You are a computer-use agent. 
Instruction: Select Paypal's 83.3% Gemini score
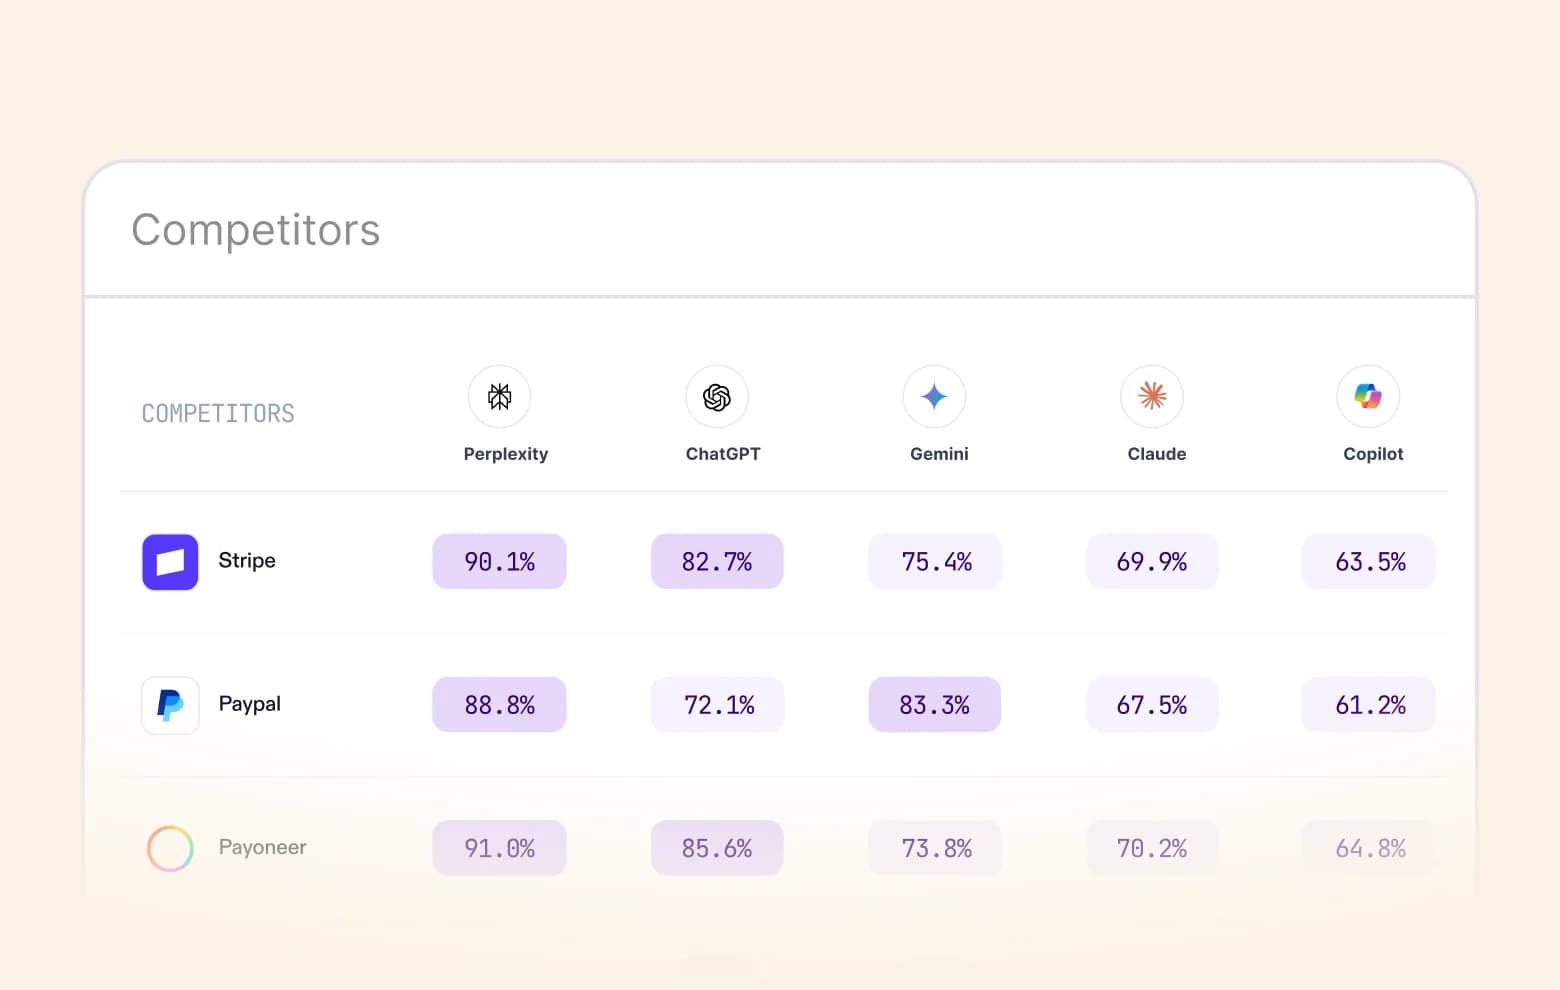click(935, 705)
